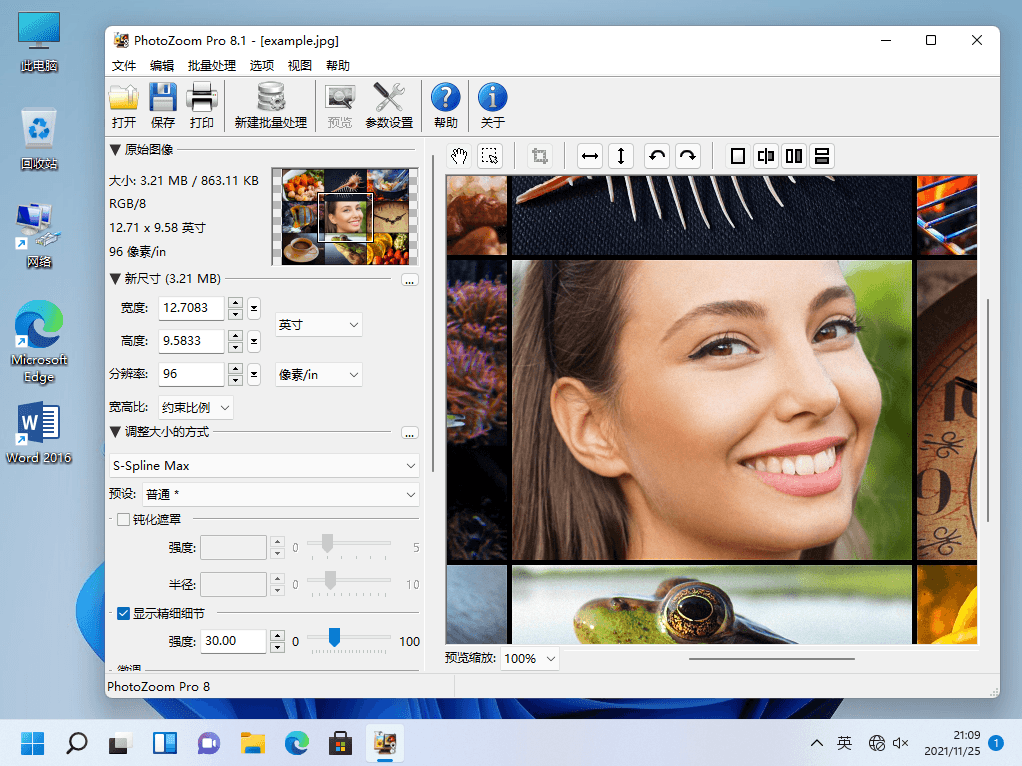1022x766 pixels.
Task: Switch to single preview view
Action: click(x=738, y=156)
